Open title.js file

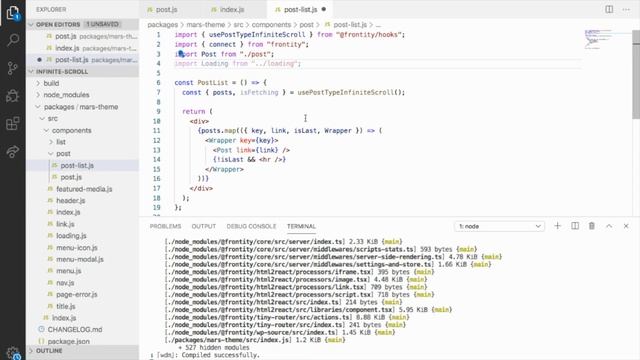click(83, 306)
